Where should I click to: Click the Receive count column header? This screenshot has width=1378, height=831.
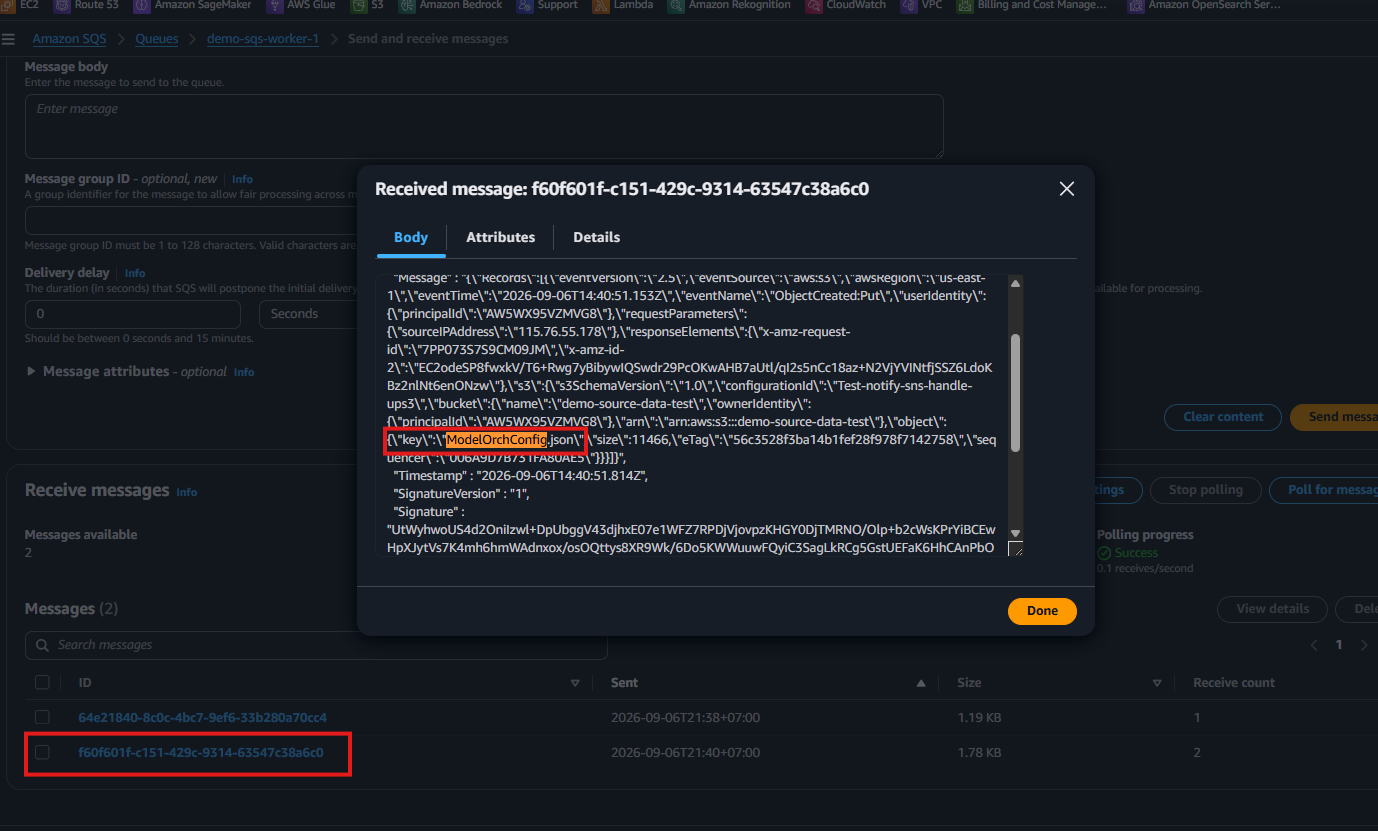click(1234, 683)
